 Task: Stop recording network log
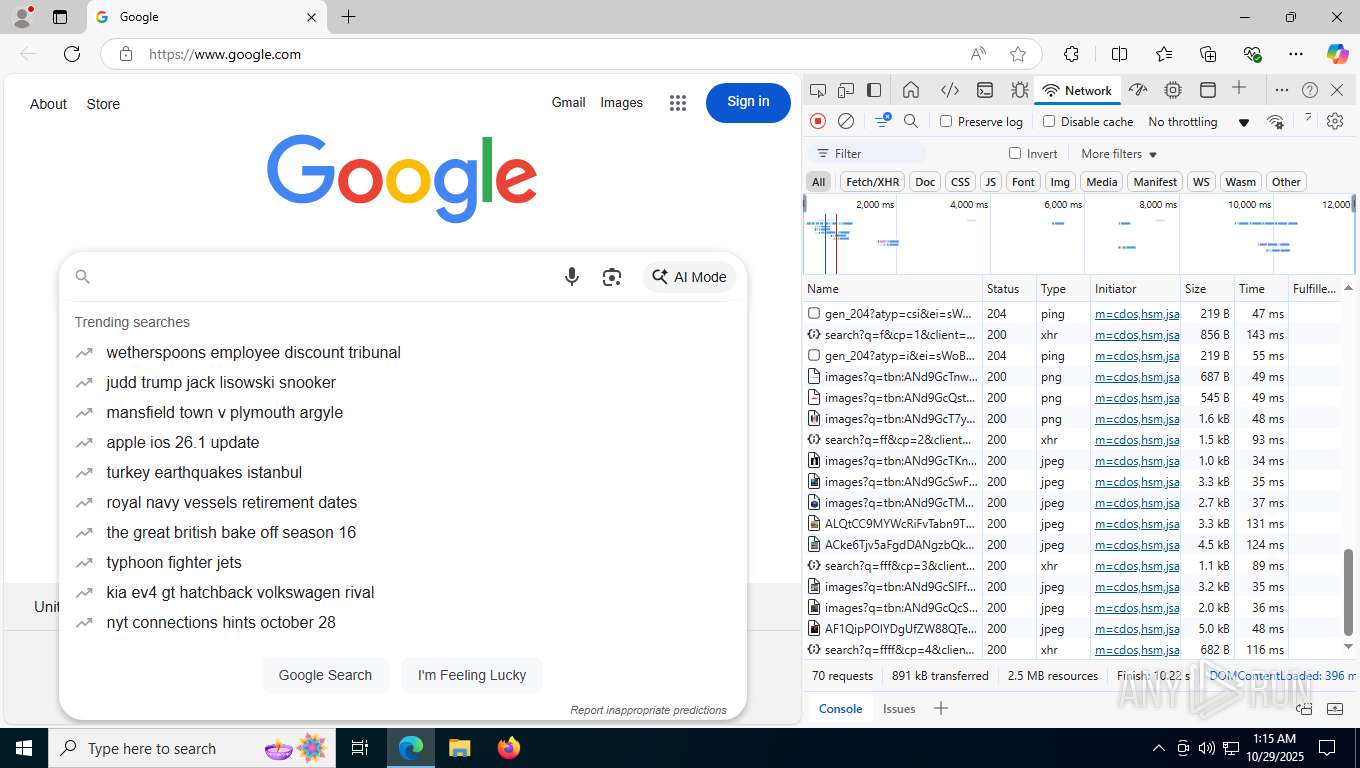click(818, 121)
